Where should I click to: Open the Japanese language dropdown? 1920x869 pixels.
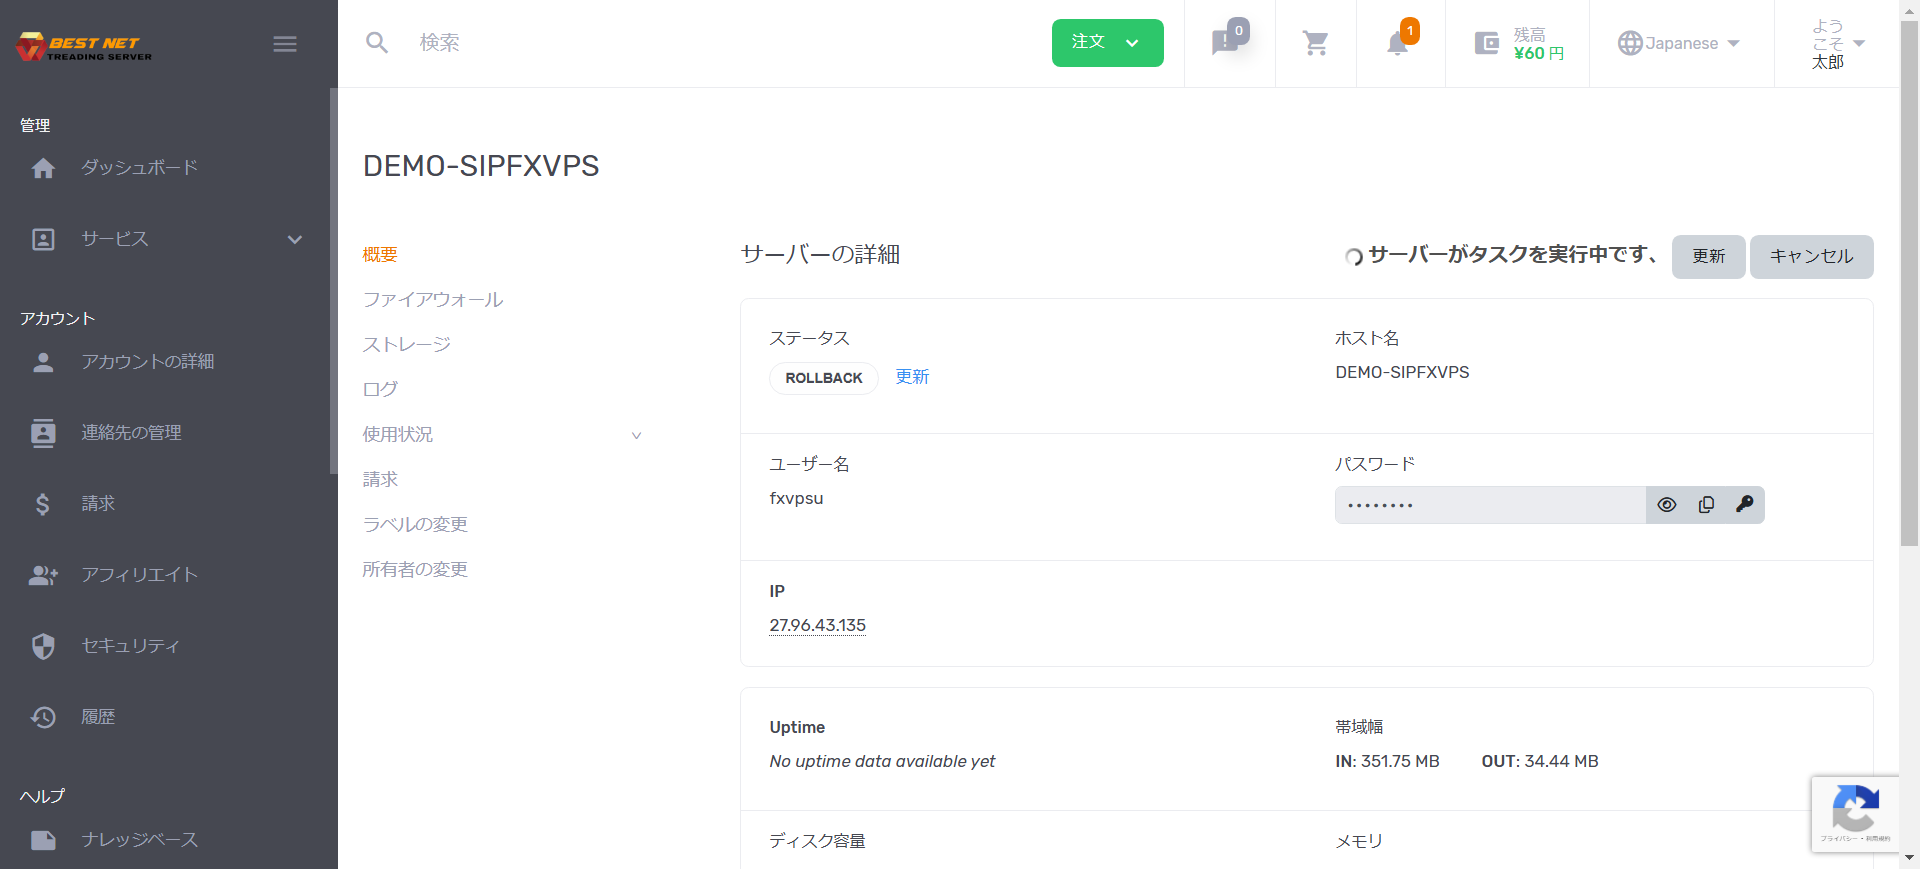point(1680,43)
